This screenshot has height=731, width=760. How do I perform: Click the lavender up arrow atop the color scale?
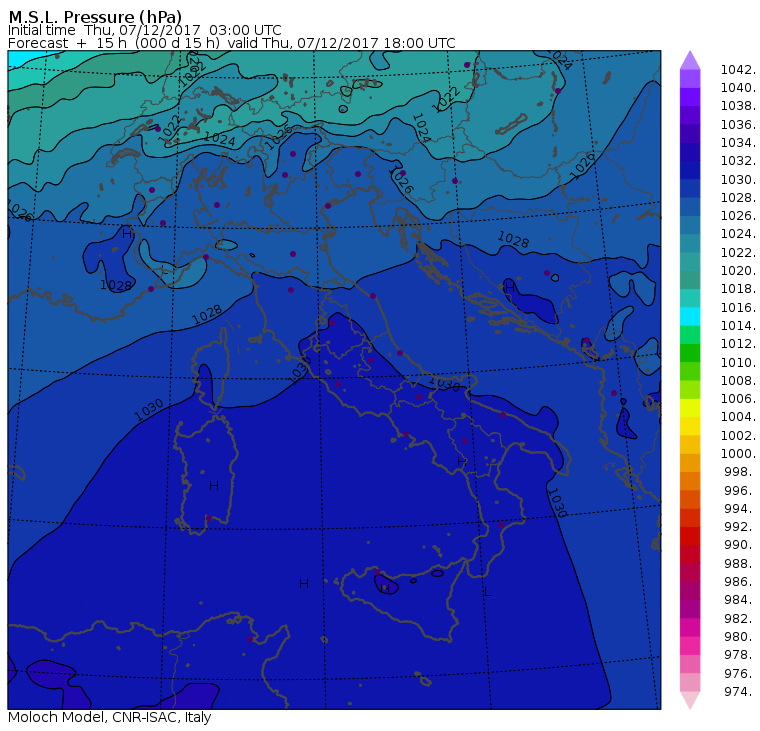click(690, 60)
